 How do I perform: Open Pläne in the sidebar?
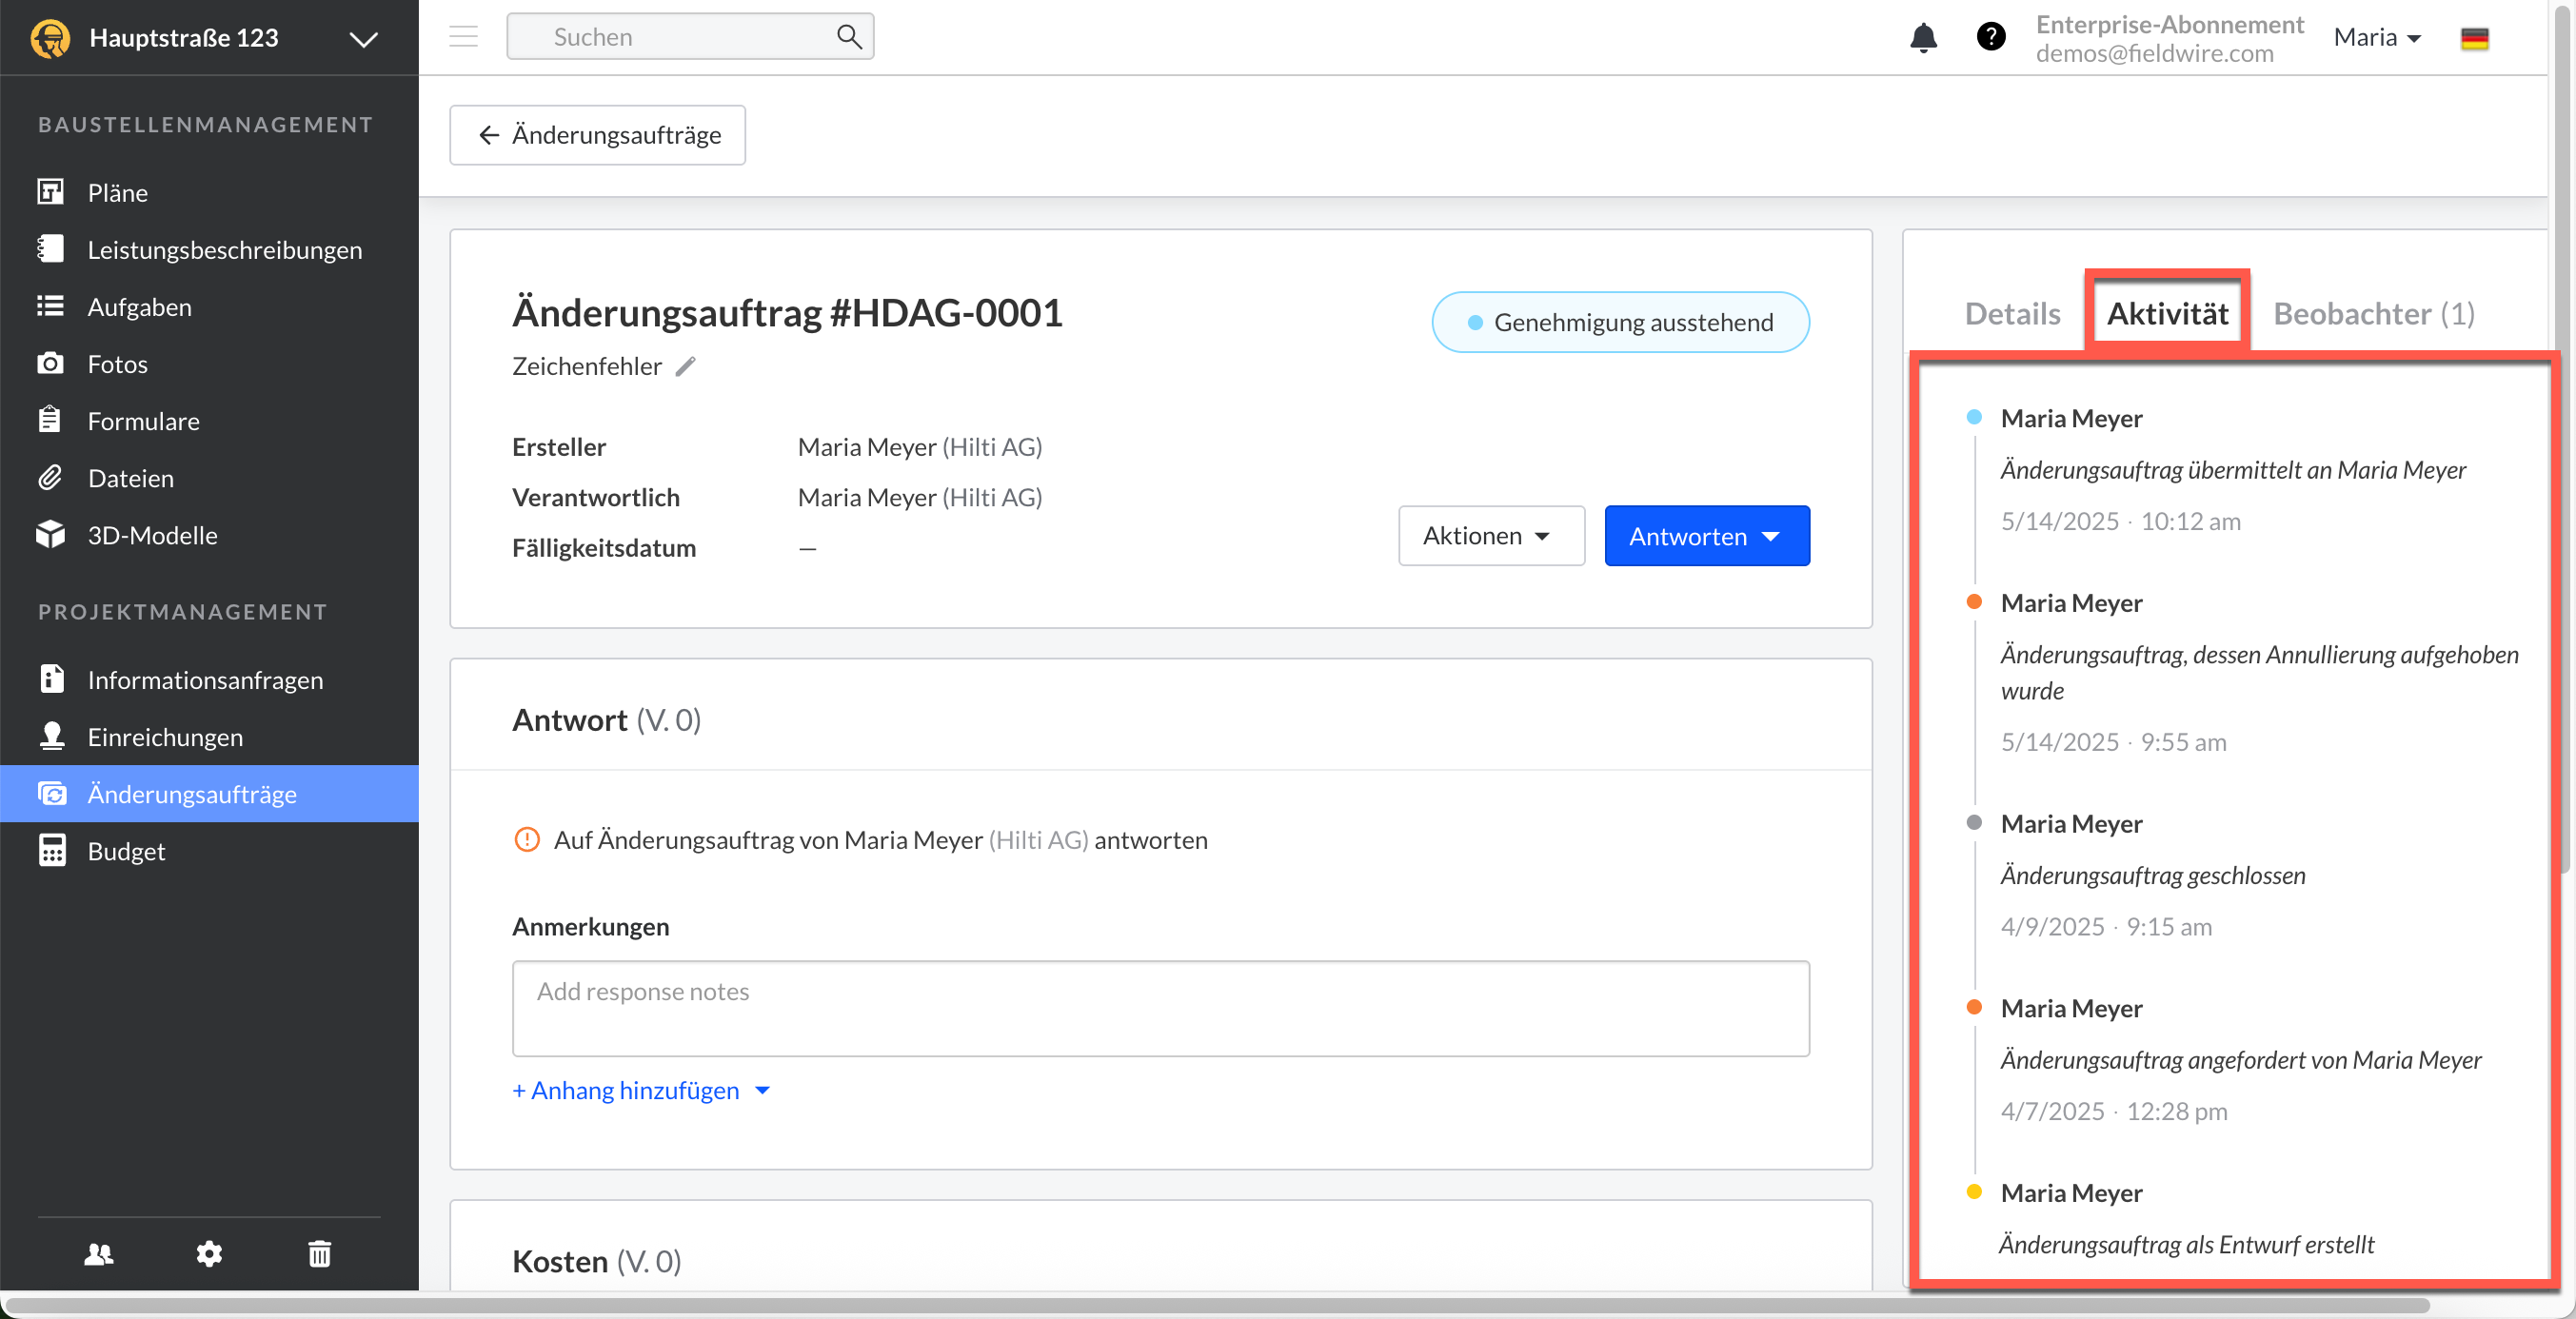[x=117, y=192]
